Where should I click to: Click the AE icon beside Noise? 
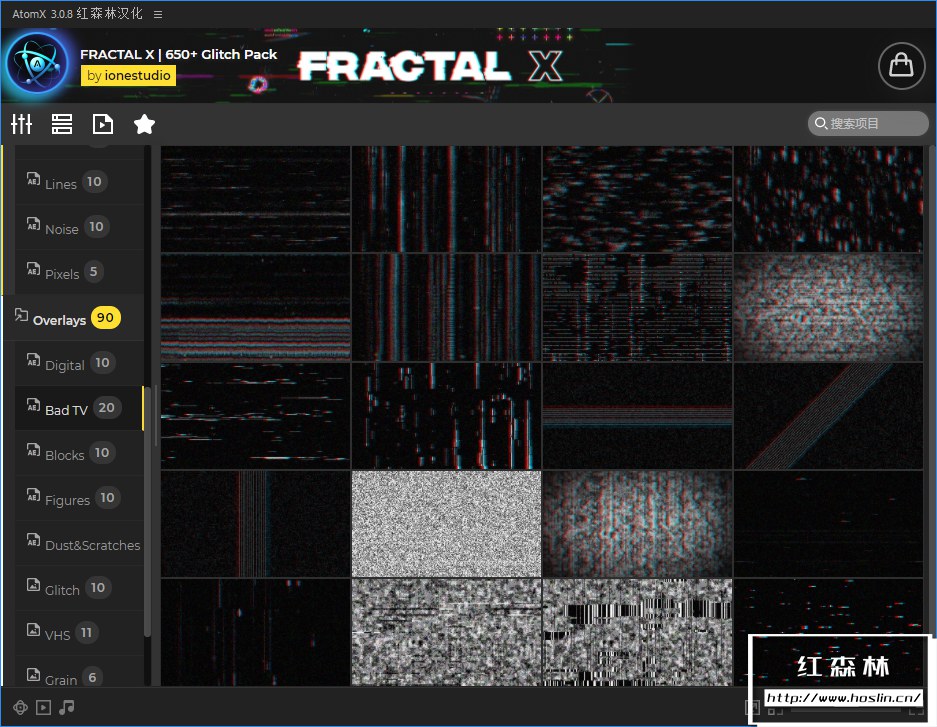(x=33, y=224)
